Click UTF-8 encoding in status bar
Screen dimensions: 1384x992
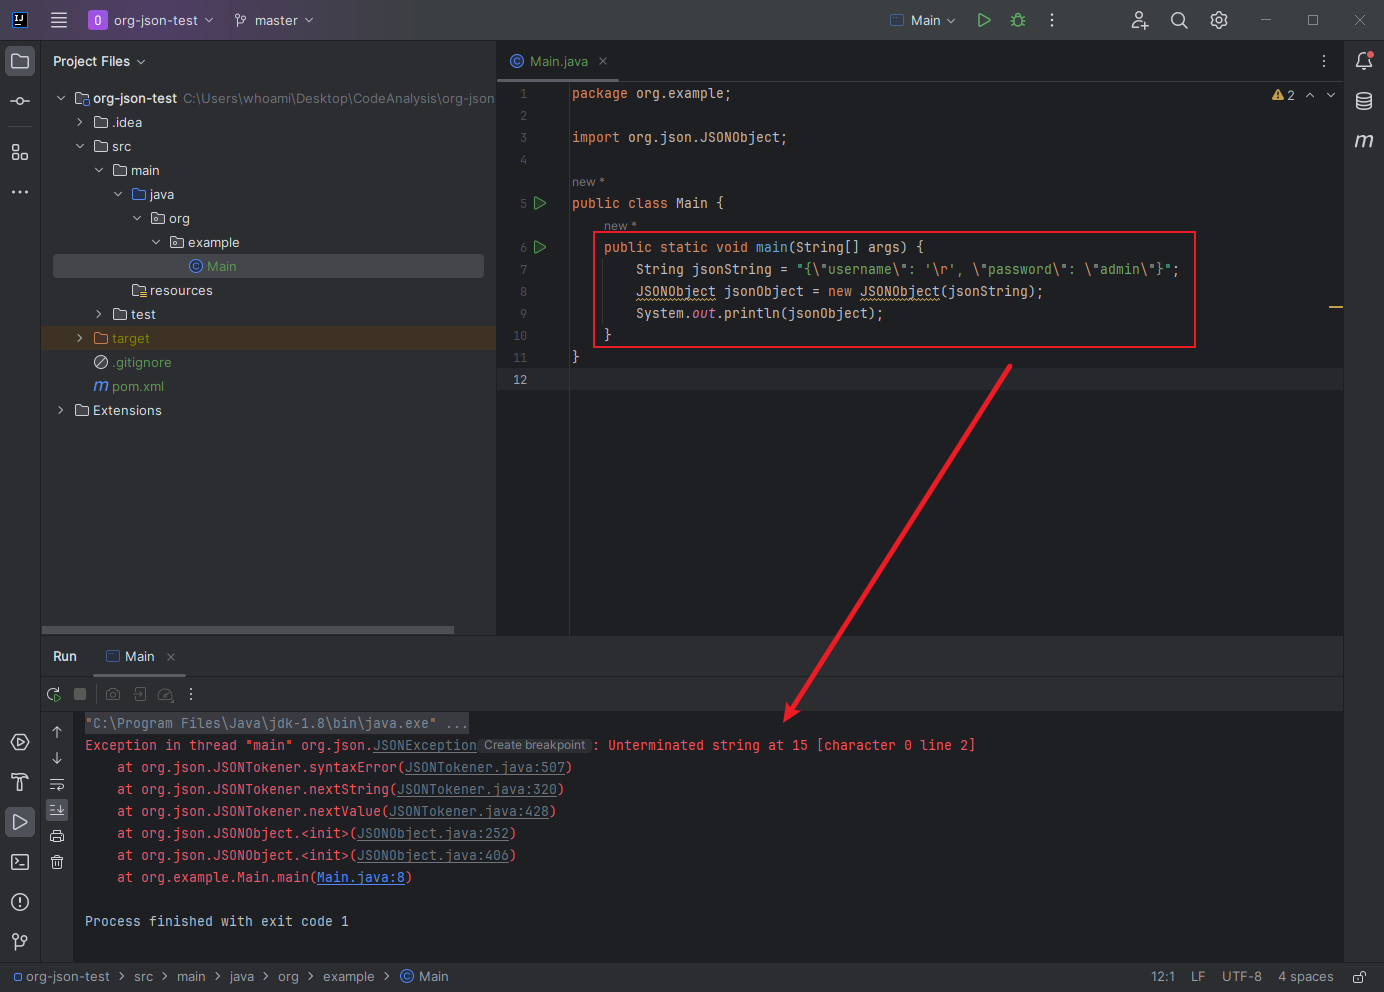pos(1242,977)
